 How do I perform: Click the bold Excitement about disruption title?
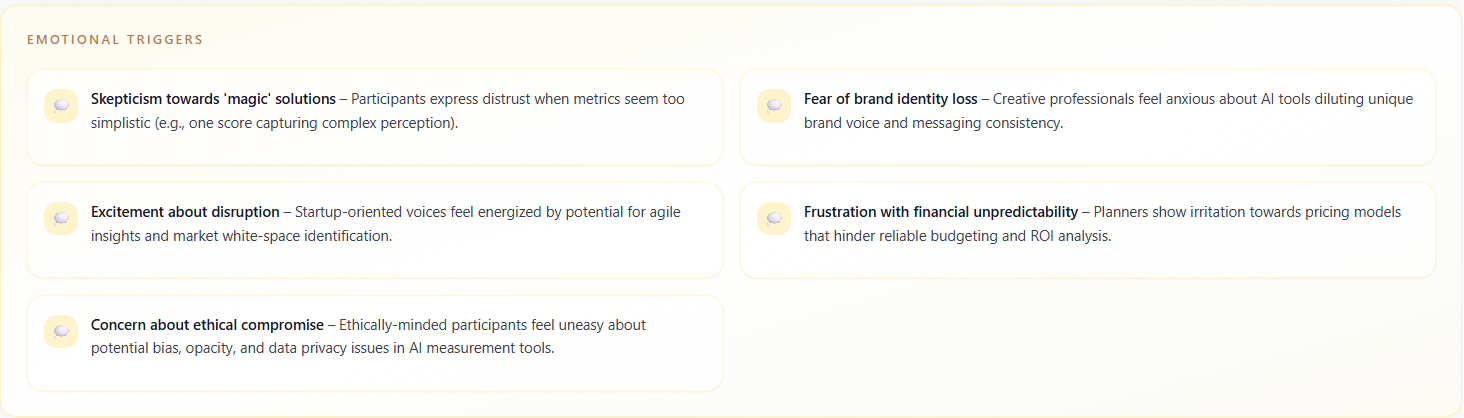[185, 212]
